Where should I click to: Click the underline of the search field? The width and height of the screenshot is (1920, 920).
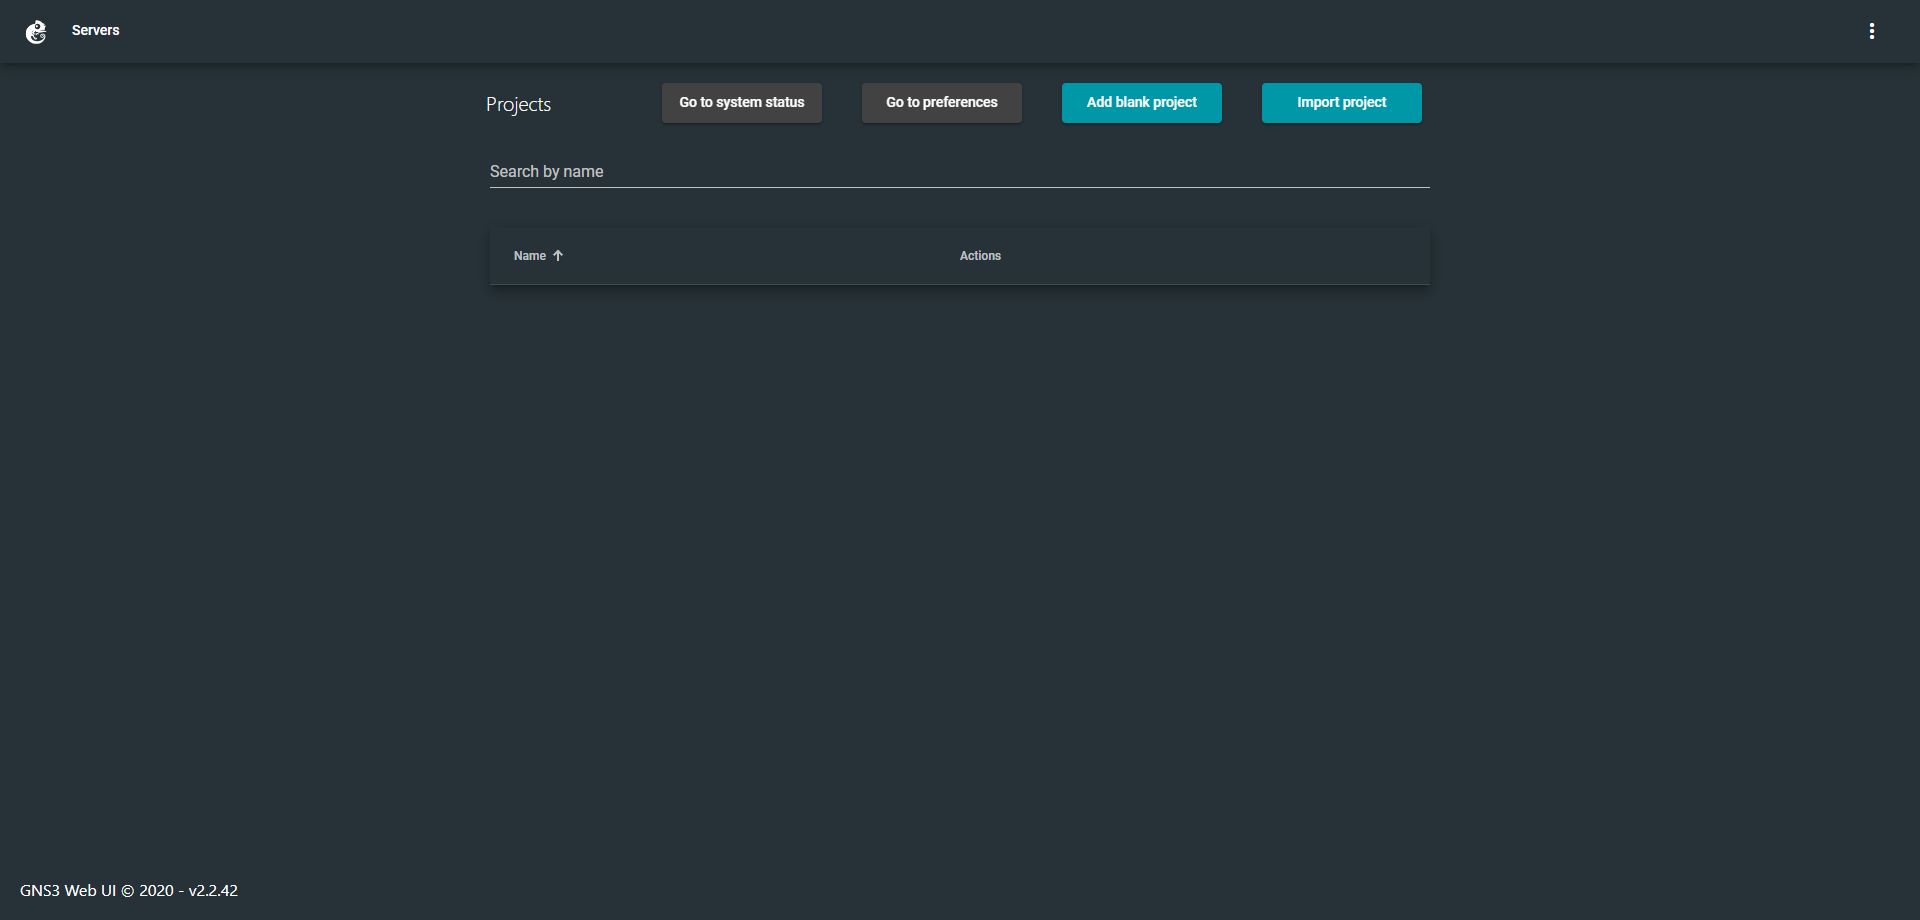tap(958, 187)
